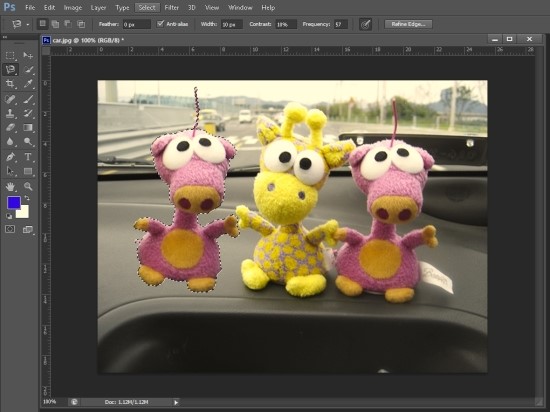Open the status bar info arrow menu
Image resolution: width=550 pixels, height=412 pixels.
[x=176, y=403]
